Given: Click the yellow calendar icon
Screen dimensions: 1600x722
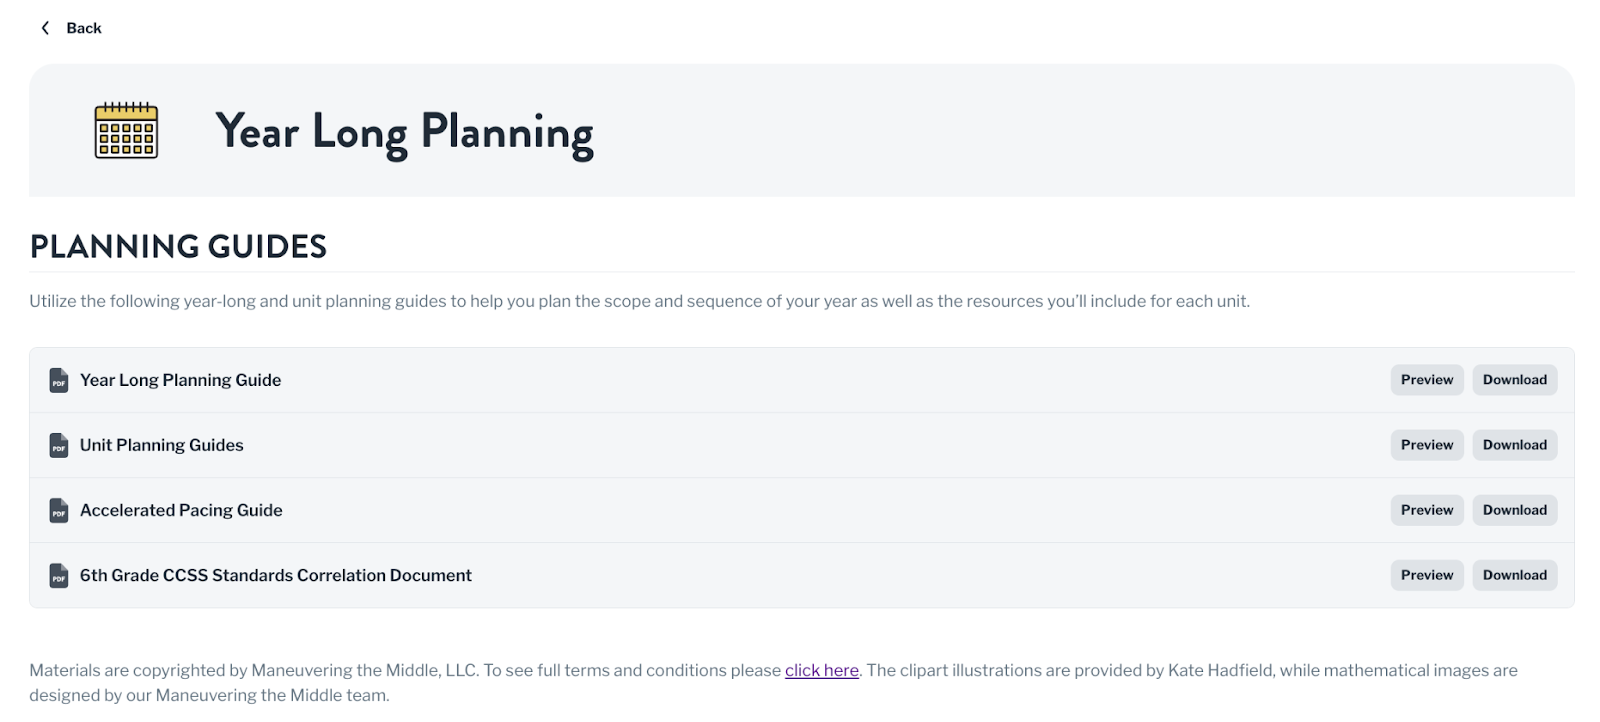Looking at the screenshot, I should point(126,130).
